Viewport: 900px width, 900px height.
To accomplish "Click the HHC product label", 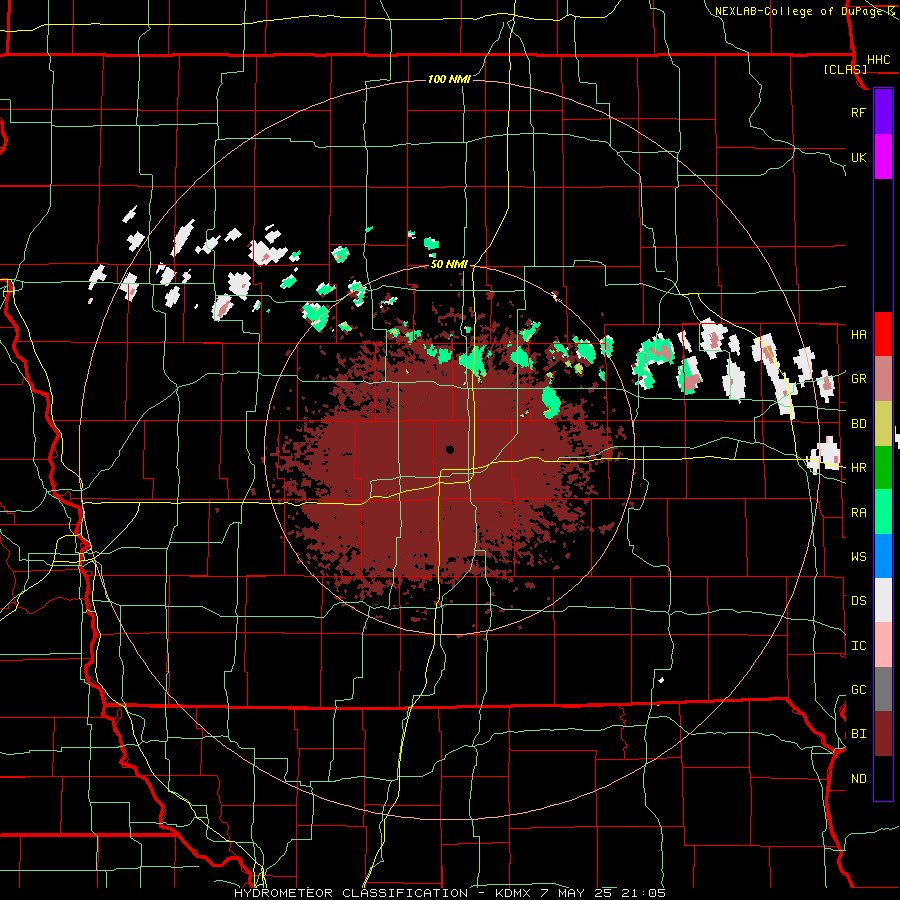I will point(879,60).
